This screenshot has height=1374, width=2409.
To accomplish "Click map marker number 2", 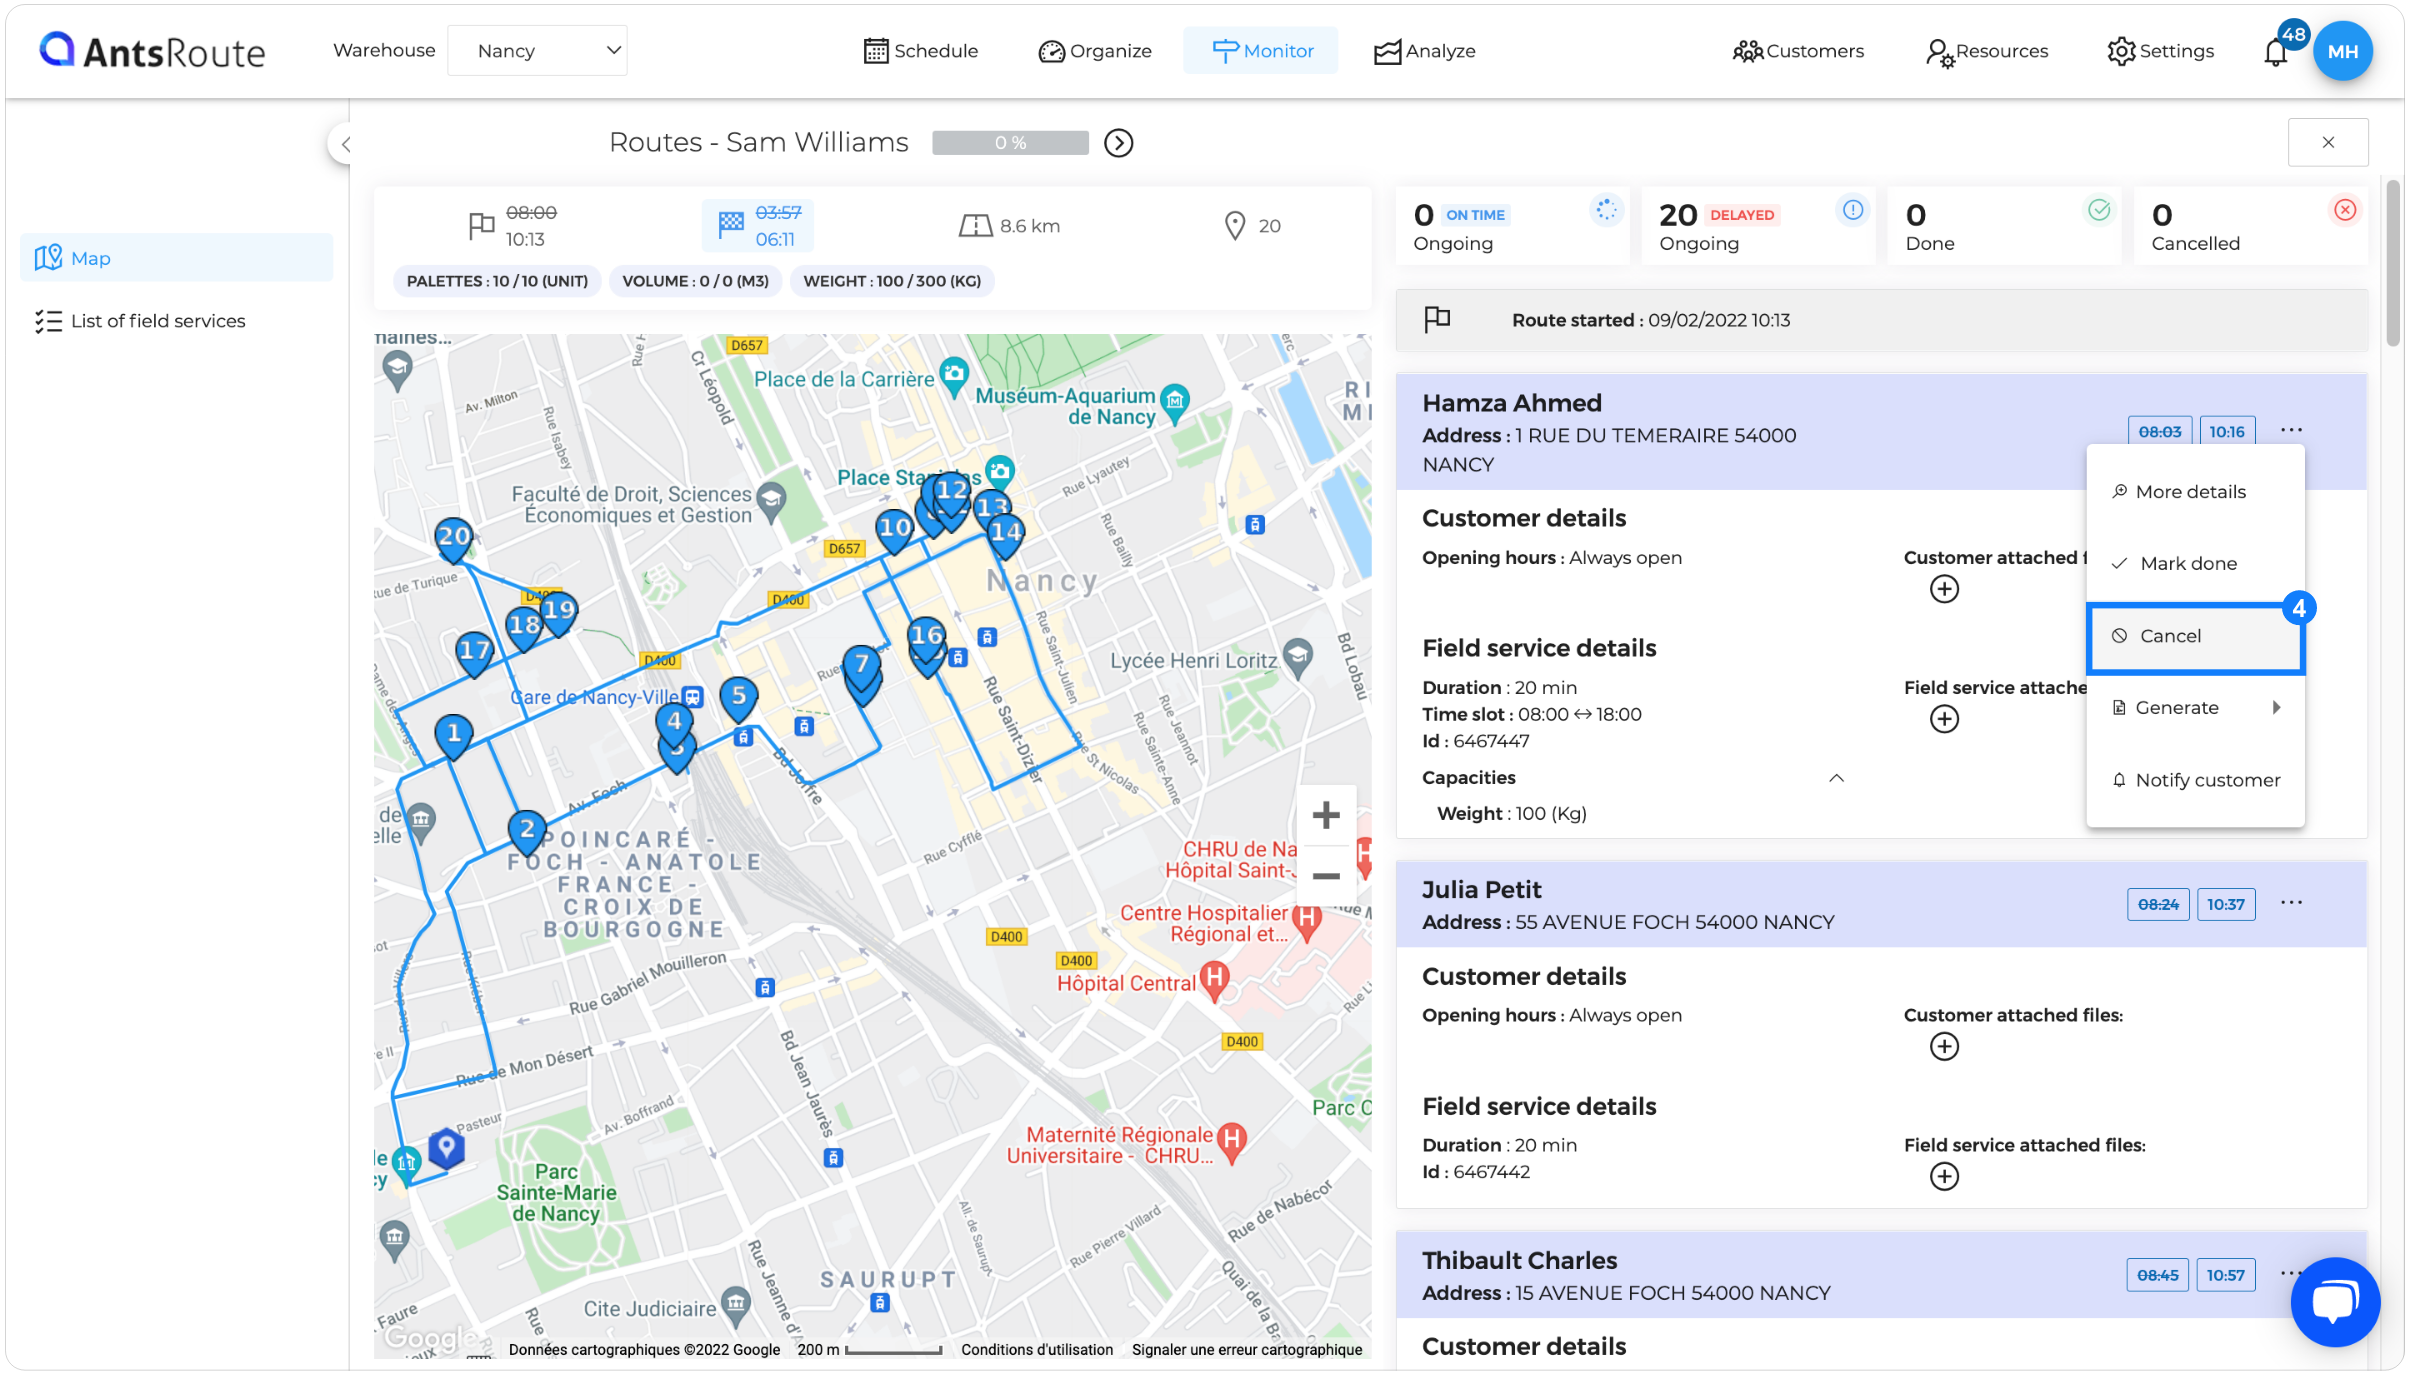I will pyautogui.click(x=526, y=831).
